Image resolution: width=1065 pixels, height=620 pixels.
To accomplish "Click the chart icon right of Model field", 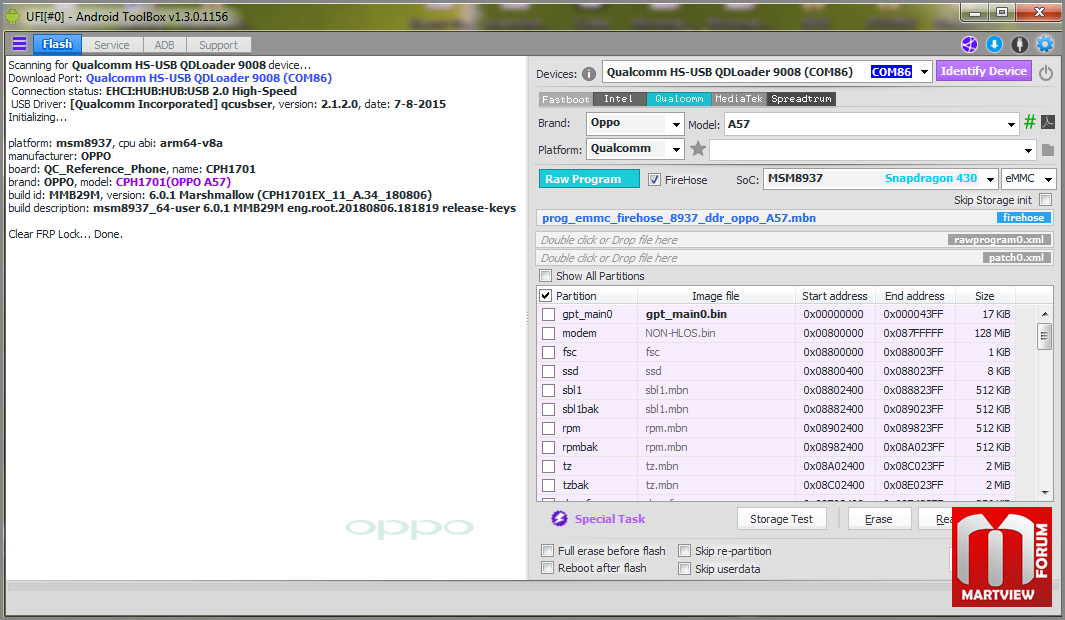I will pyautogui.click(x=1048, y=122).
